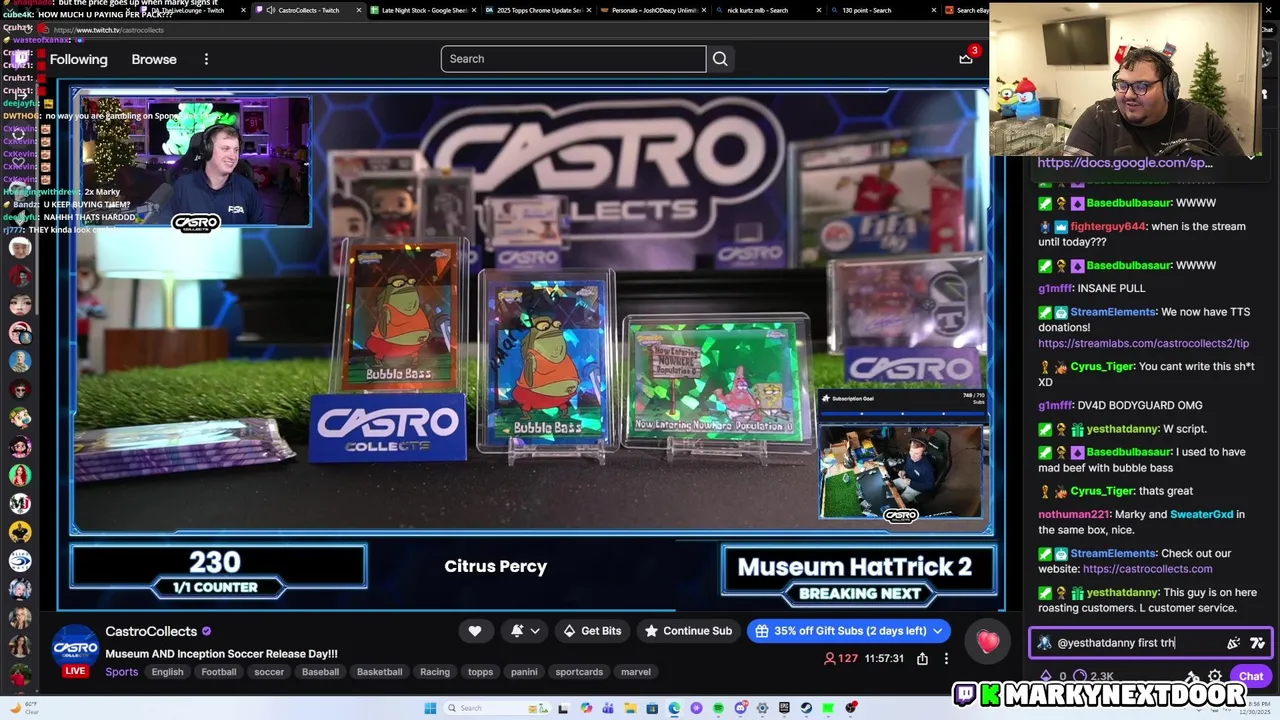This screenshot has height=720, width=1280.
Task: Click the topps tag
Action: pos(480,672)
